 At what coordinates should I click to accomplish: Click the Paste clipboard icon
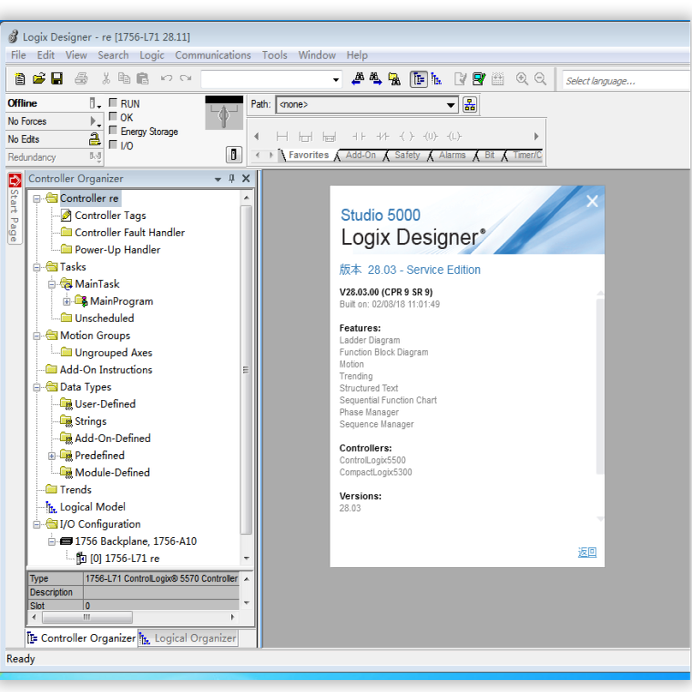click(143, 79)
